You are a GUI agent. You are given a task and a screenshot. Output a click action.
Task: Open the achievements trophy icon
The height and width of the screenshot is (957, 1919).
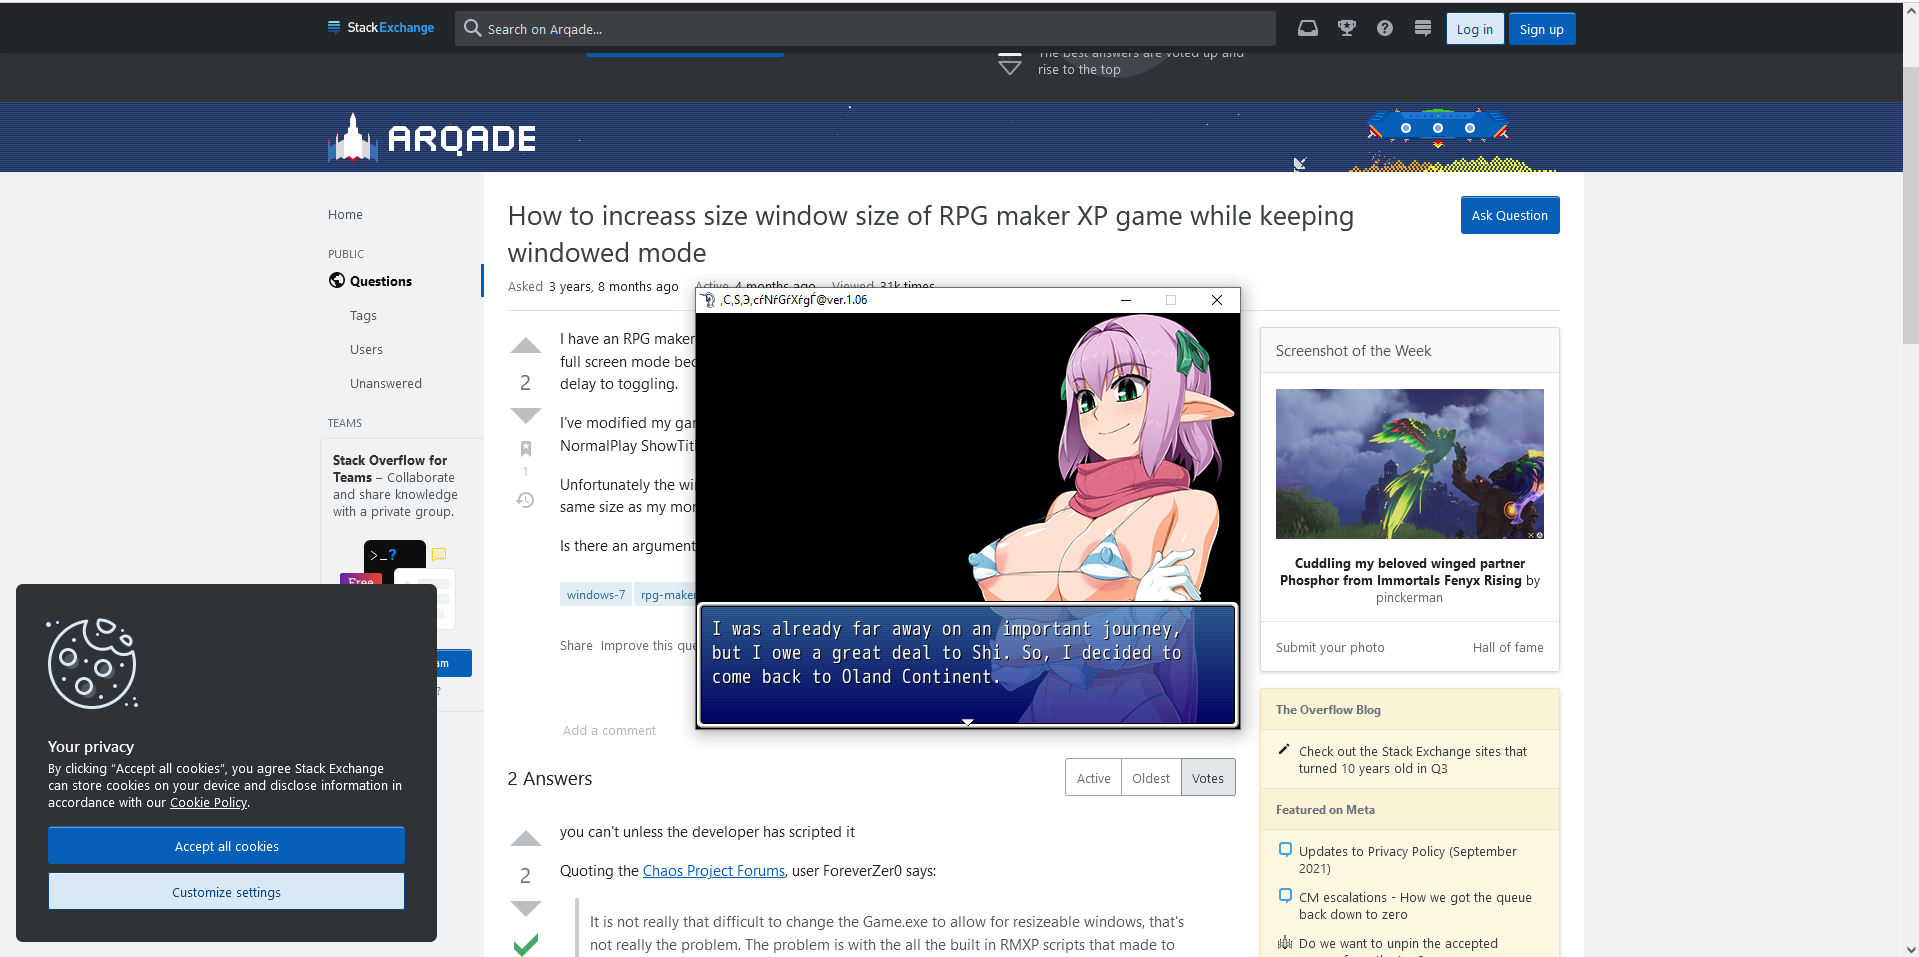click(1346, 28)
